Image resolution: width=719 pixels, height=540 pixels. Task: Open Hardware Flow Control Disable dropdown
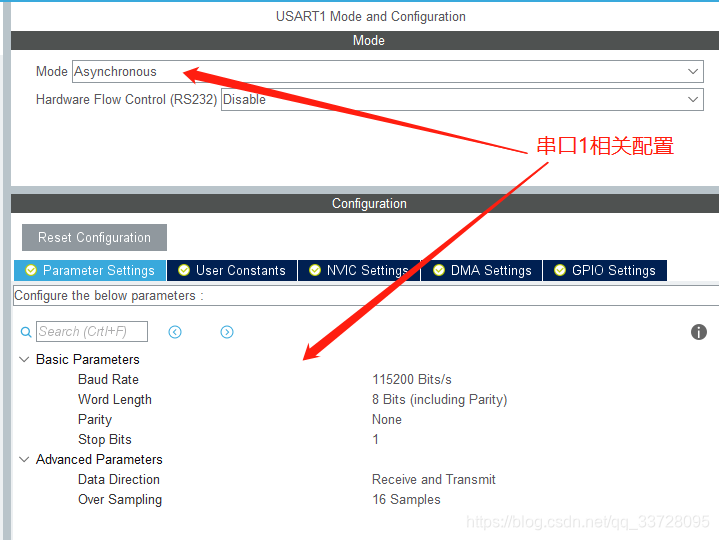click(x=462, y=99)
